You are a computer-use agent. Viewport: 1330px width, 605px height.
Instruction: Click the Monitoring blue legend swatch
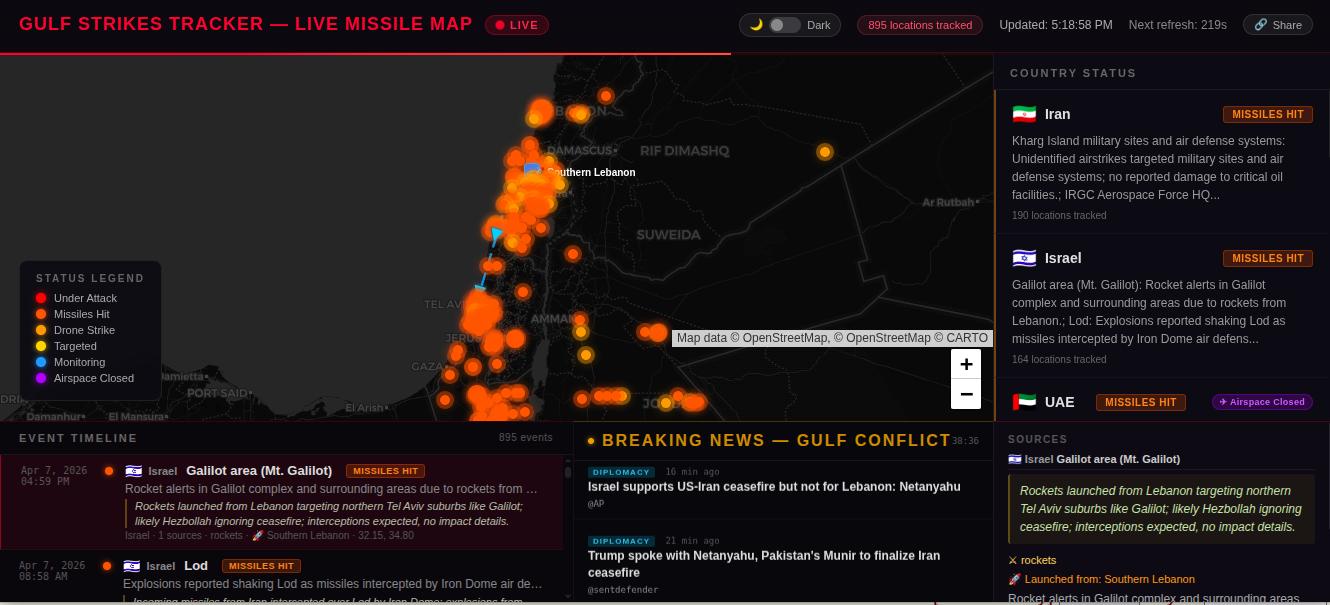pos(41,362)
